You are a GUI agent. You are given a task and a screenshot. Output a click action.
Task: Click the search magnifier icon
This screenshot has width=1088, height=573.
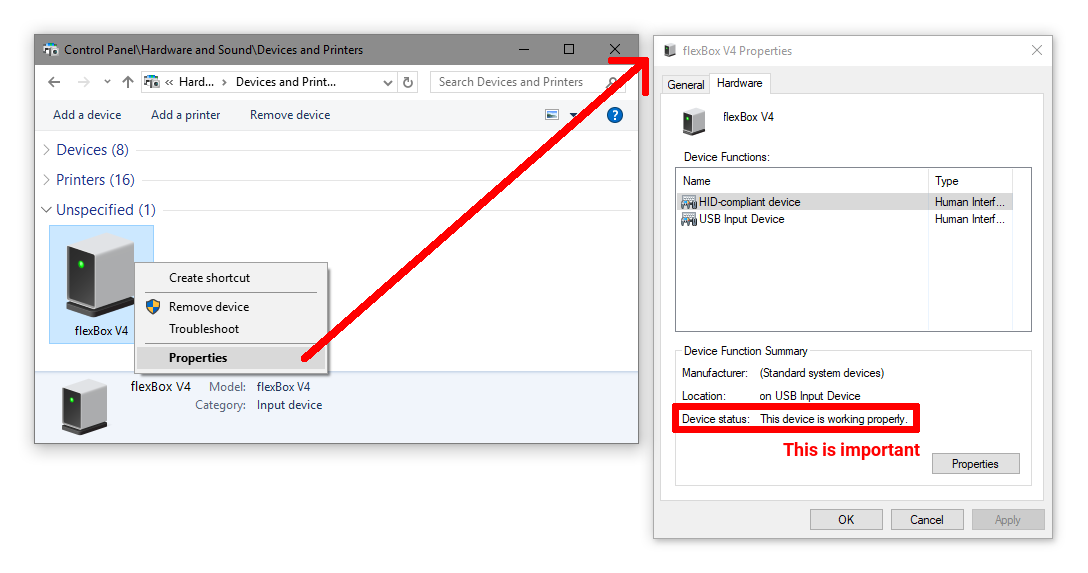coord(612,83)
